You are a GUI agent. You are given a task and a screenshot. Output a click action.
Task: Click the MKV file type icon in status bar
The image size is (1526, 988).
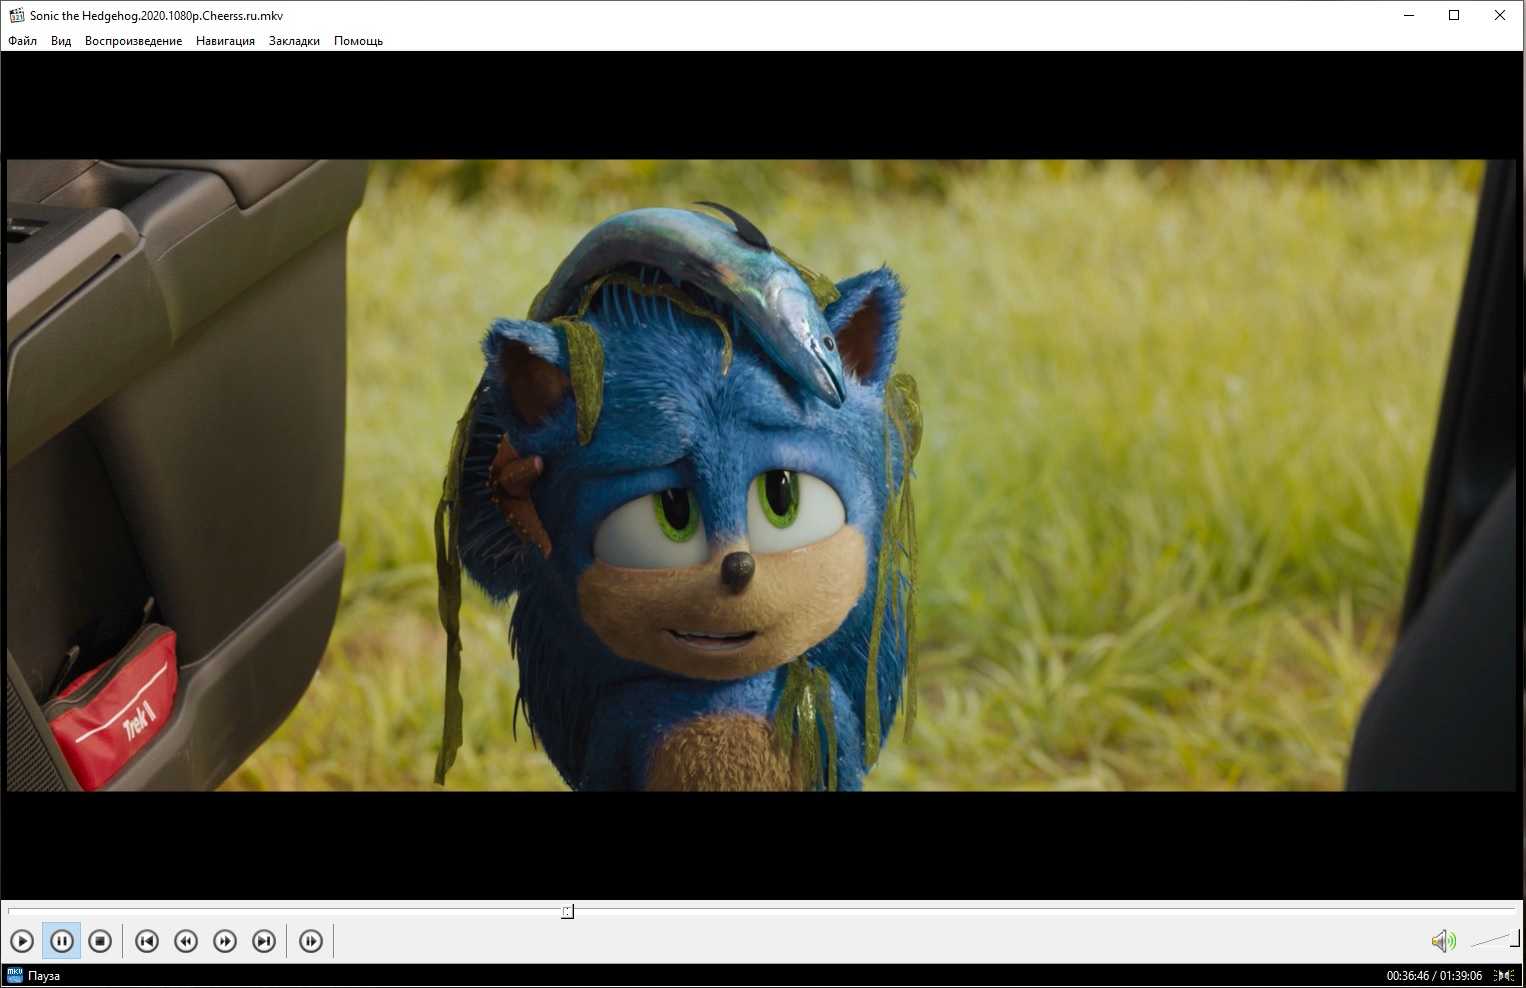tap(15, 976)
